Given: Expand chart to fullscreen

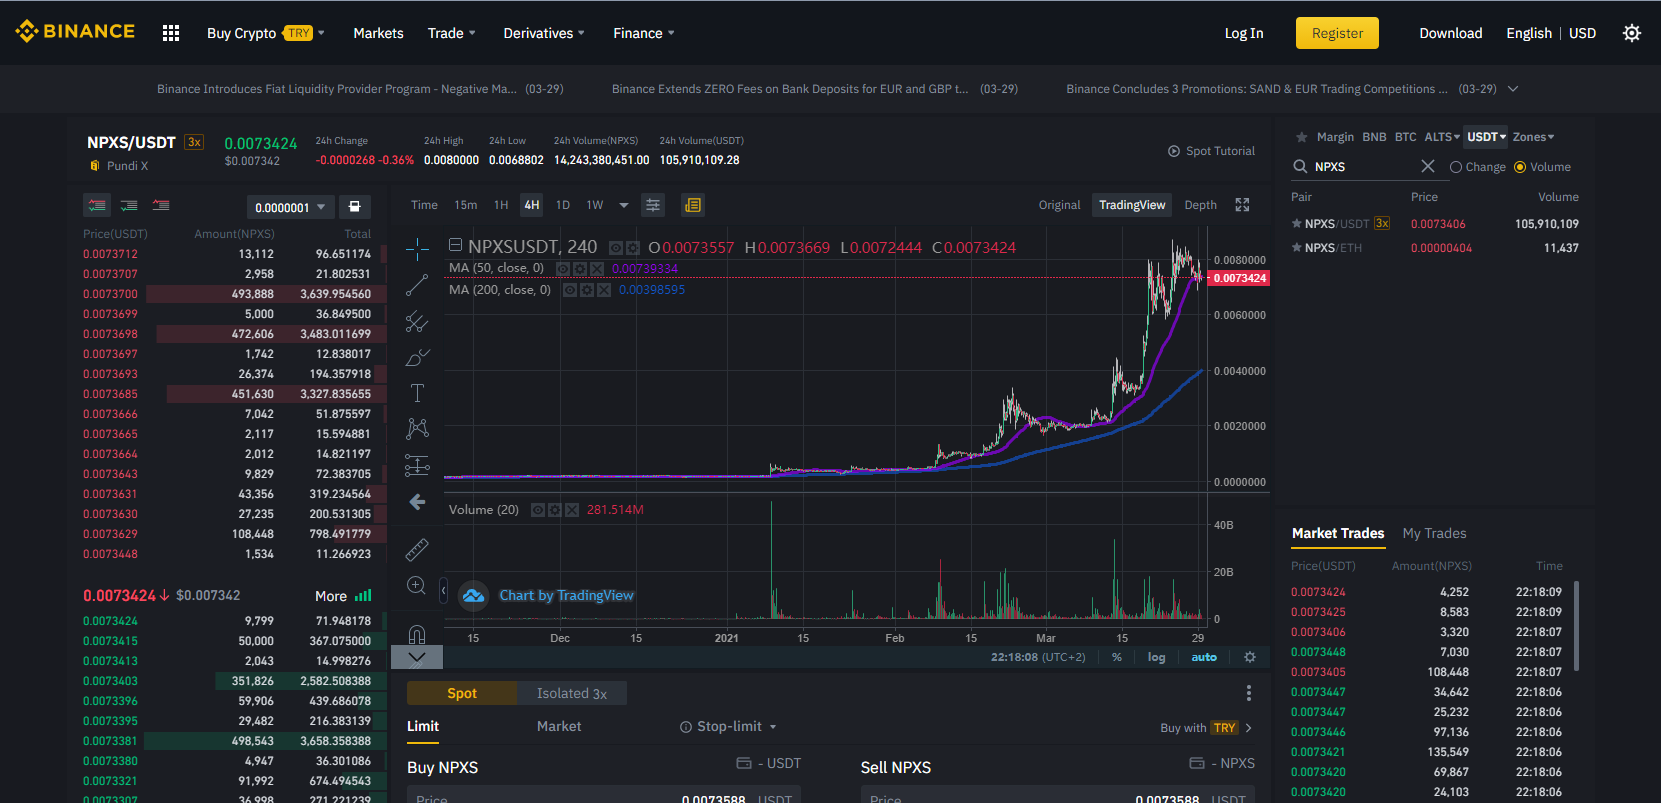Looking at the screenshot, I should pyautogui.click(x=1242, y=205).
